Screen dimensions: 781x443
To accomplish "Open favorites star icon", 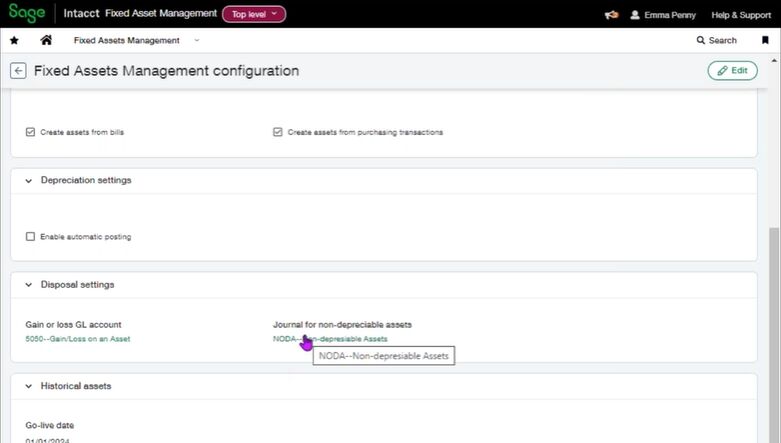I will (14, 40).
